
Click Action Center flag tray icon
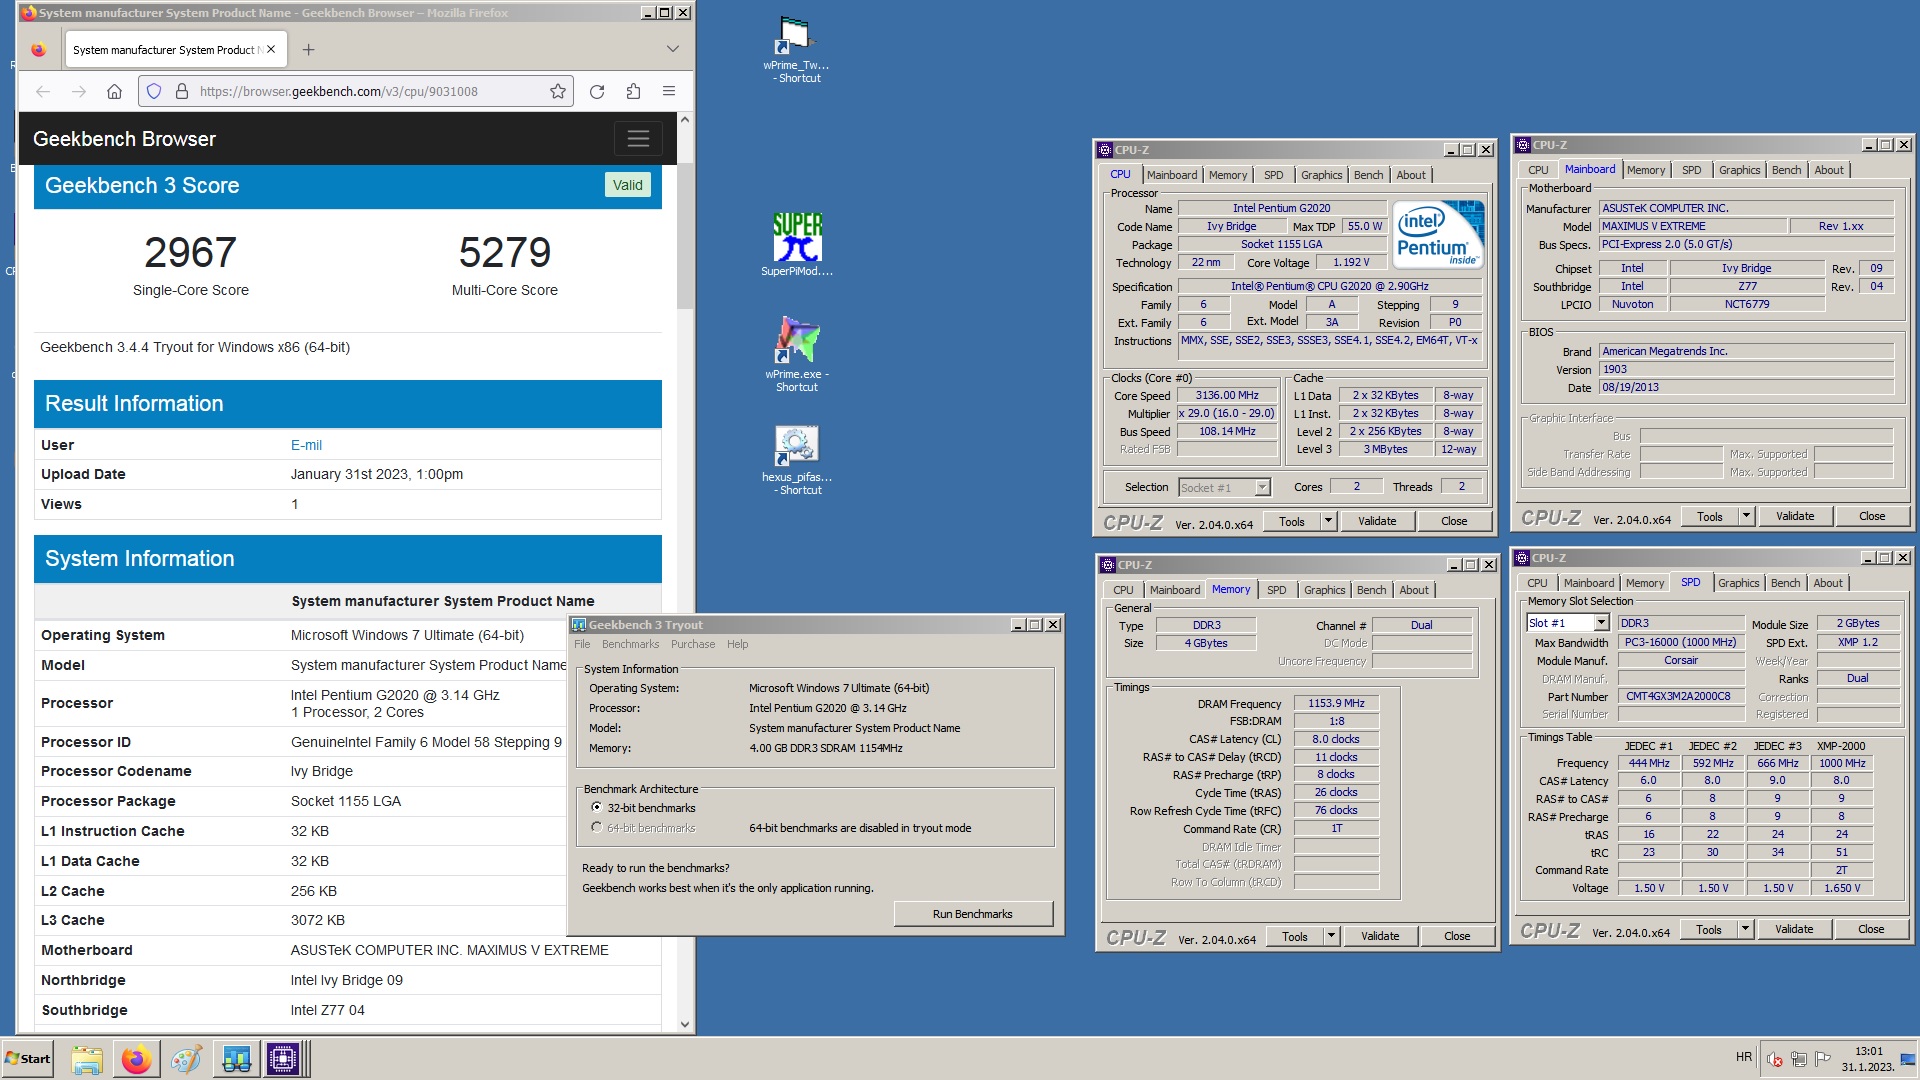click(x=1822, y=1059)
